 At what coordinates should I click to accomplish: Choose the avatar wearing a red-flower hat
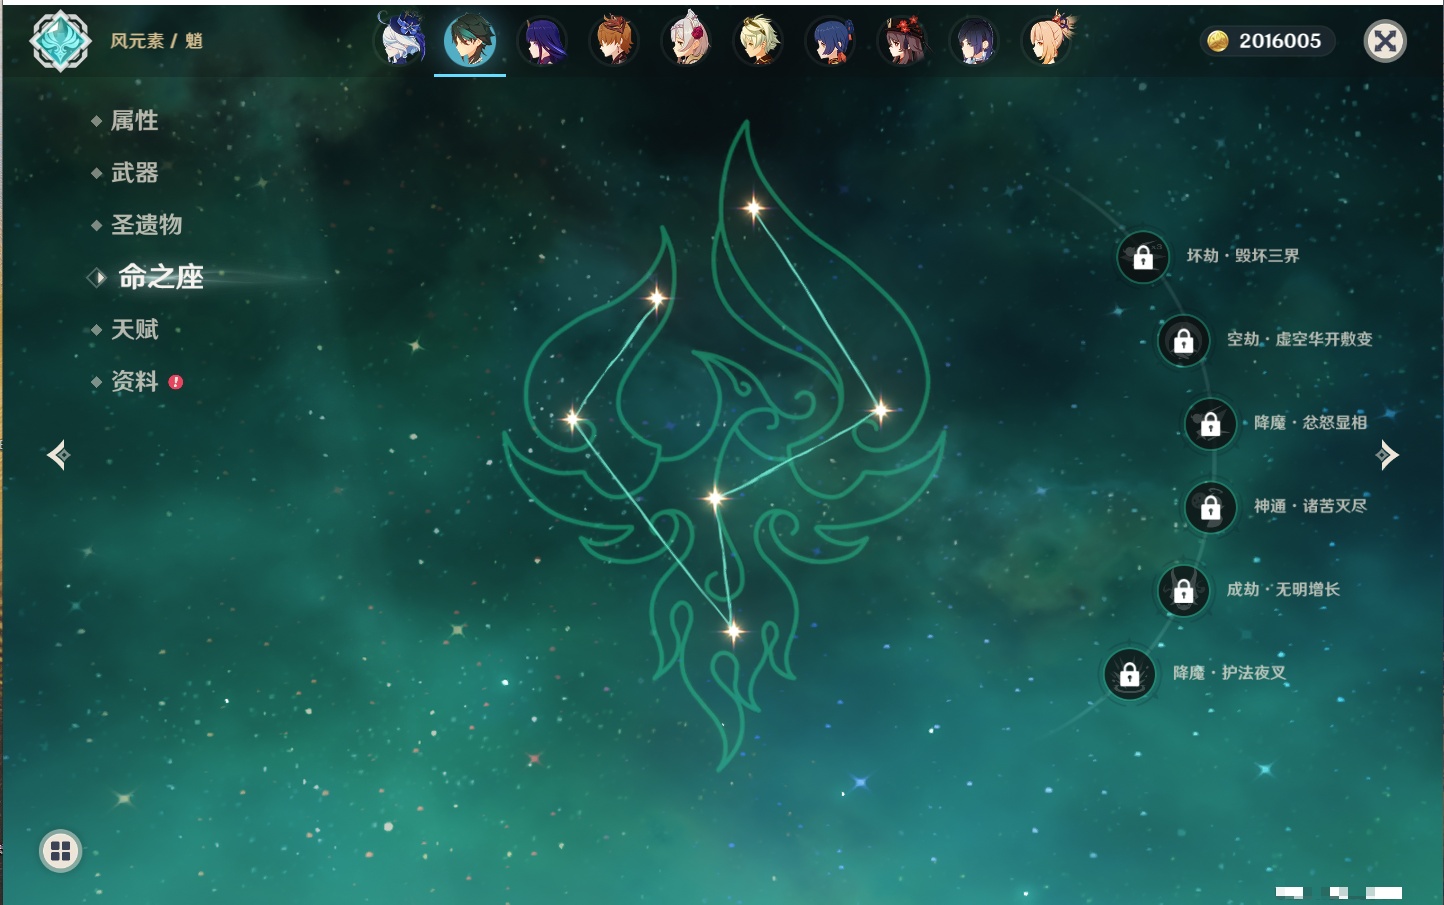[x=903, y=41]
